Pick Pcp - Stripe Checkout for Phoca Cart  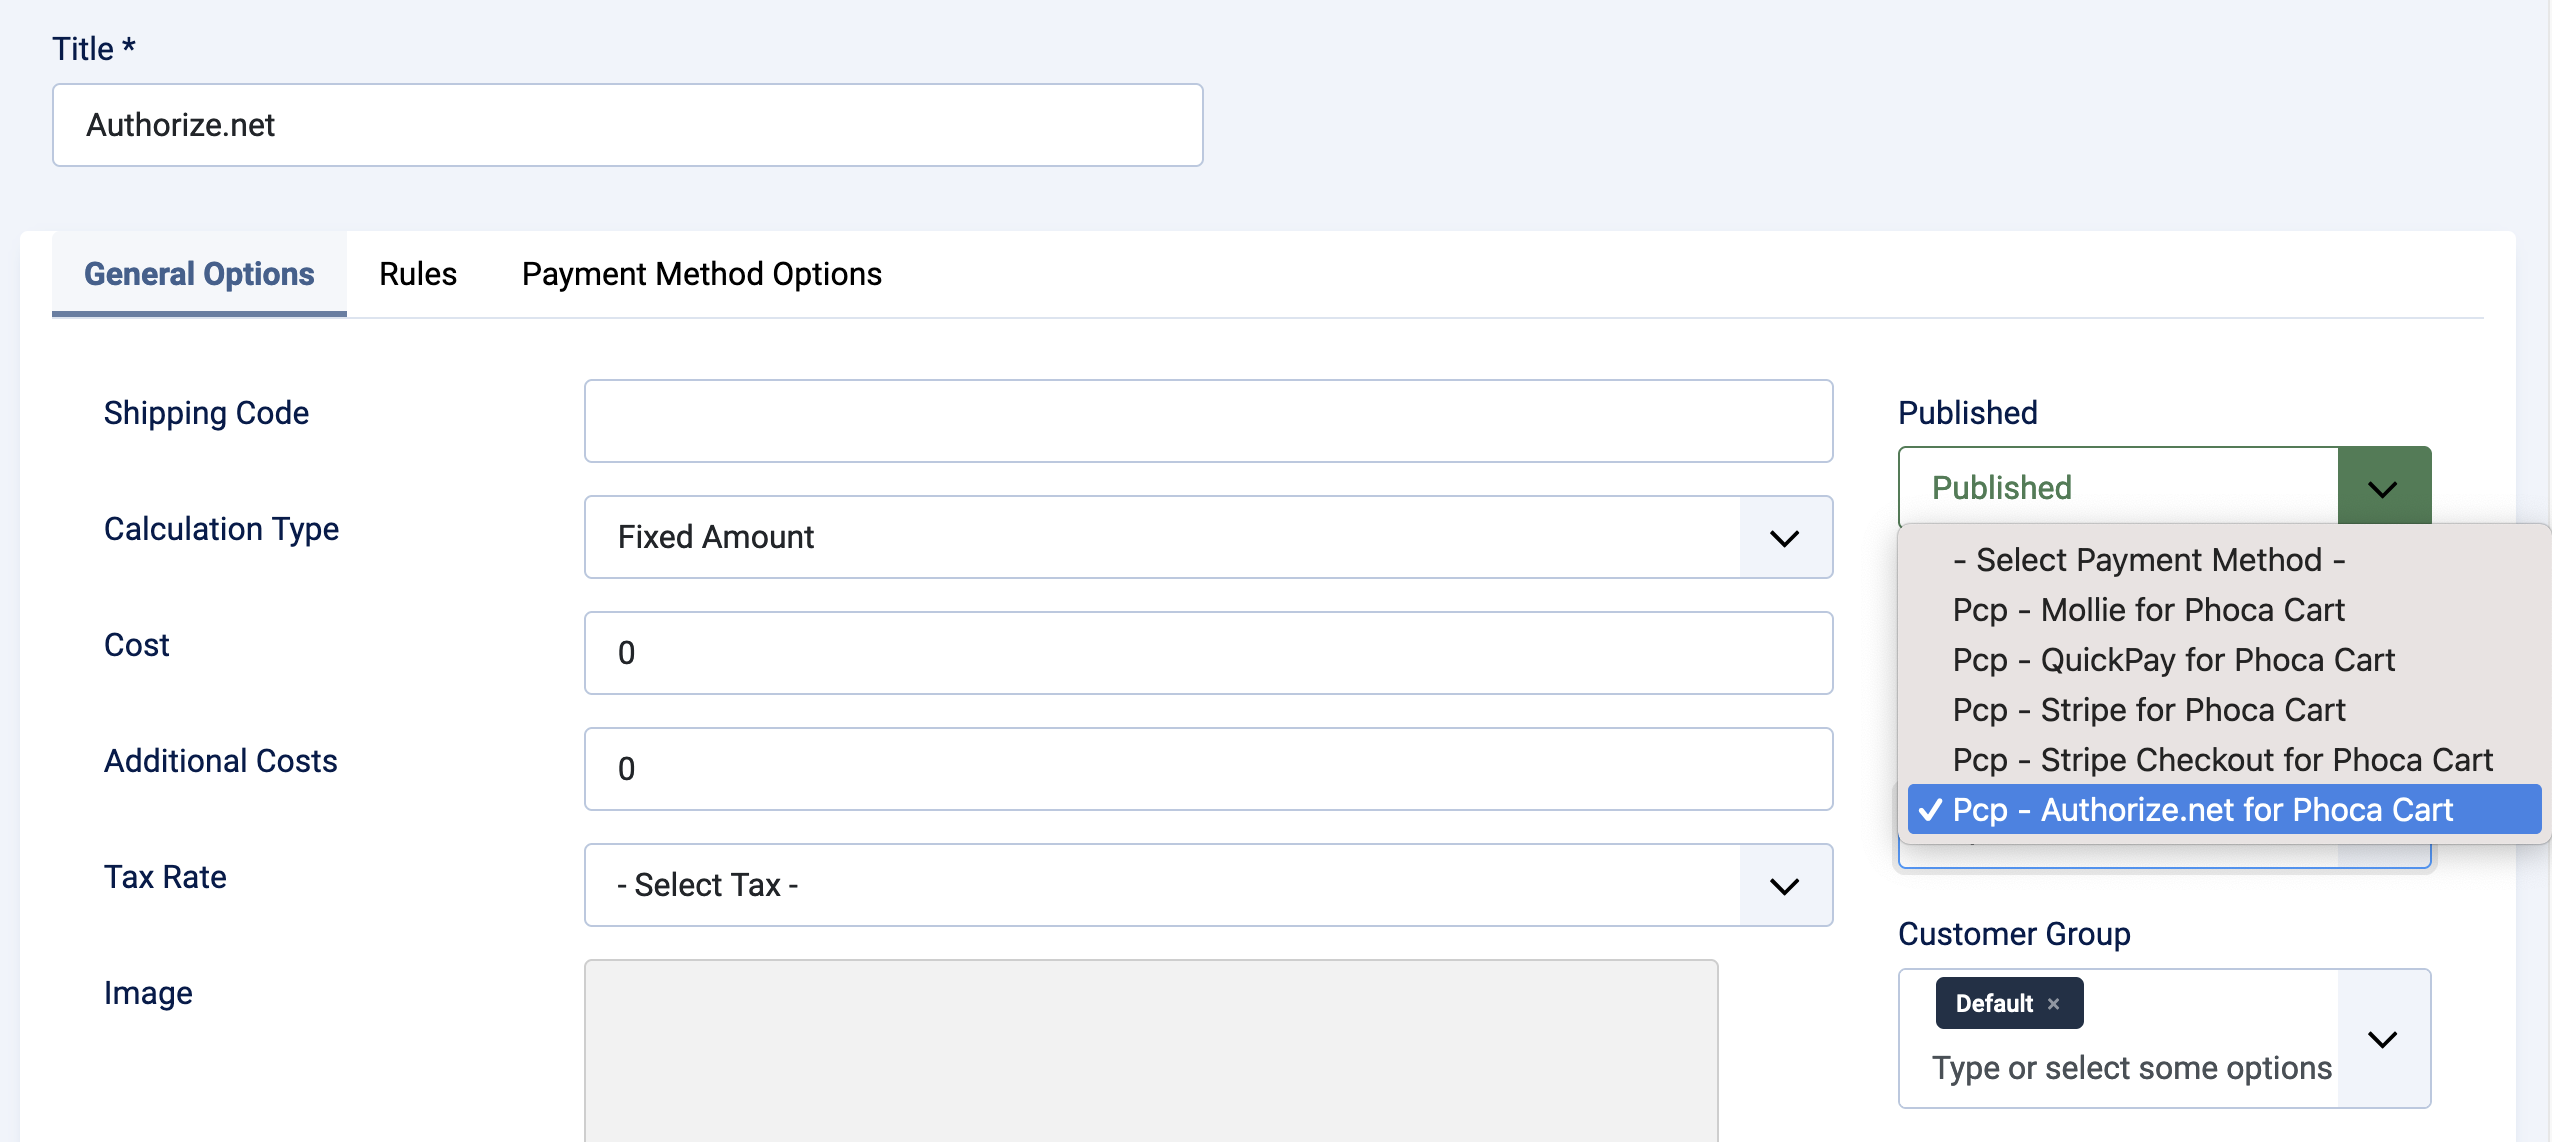pyautogui.click(x=2222, y=760)
